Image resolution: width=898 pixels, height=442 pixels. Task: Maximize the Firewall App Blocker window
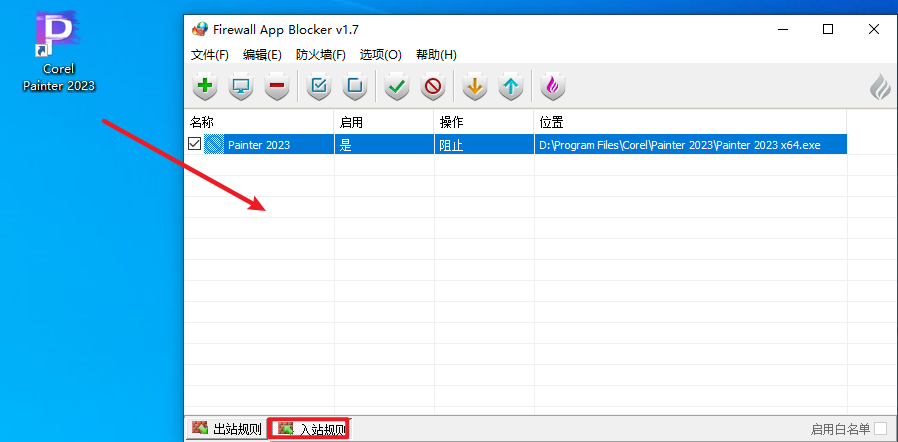click(828, 29)
